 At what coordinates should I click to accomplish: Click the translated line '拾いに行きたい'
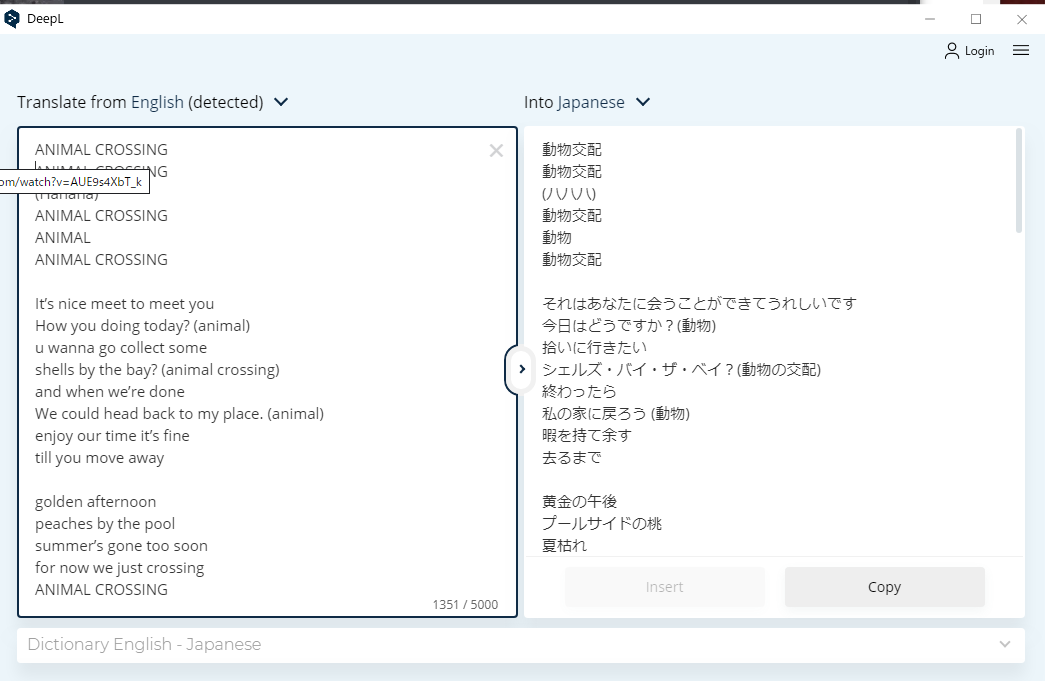click(594, 348)
